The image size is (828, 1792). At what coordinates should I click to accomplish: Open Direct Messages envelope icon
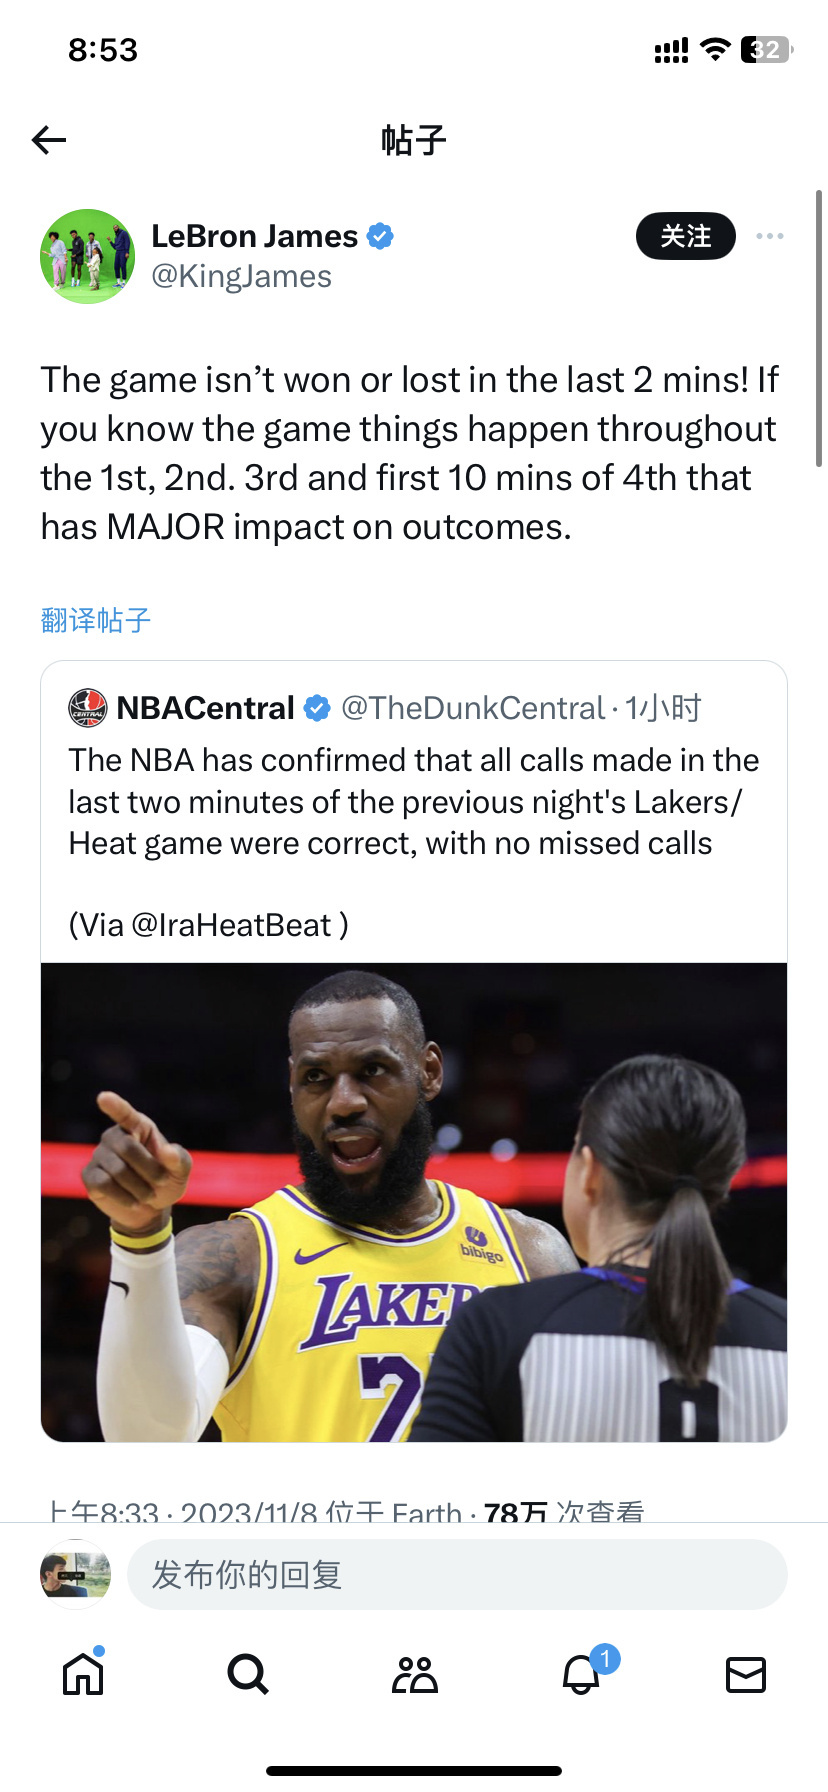click(x=745, y=1673)
